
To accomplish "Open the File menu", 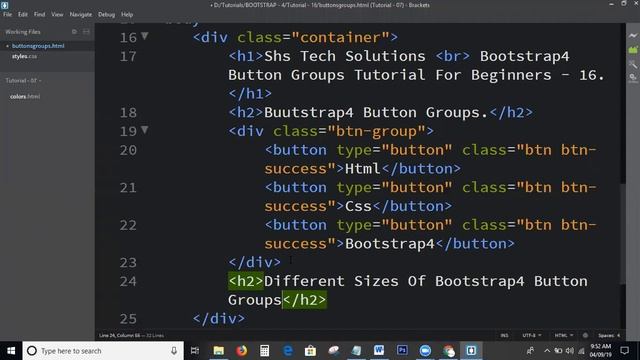I will (x=7, y=14).
